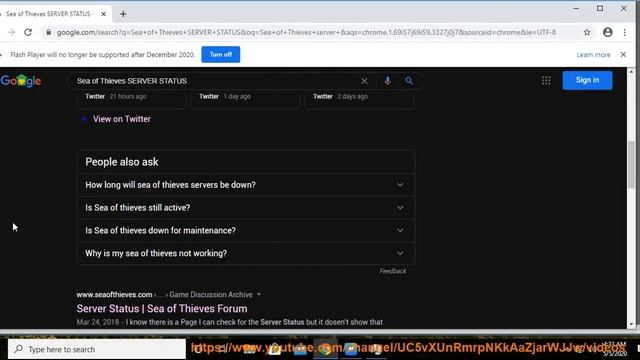Minimize the Chrome window
This screenshot has height=360, width=640.
(576, 9)
